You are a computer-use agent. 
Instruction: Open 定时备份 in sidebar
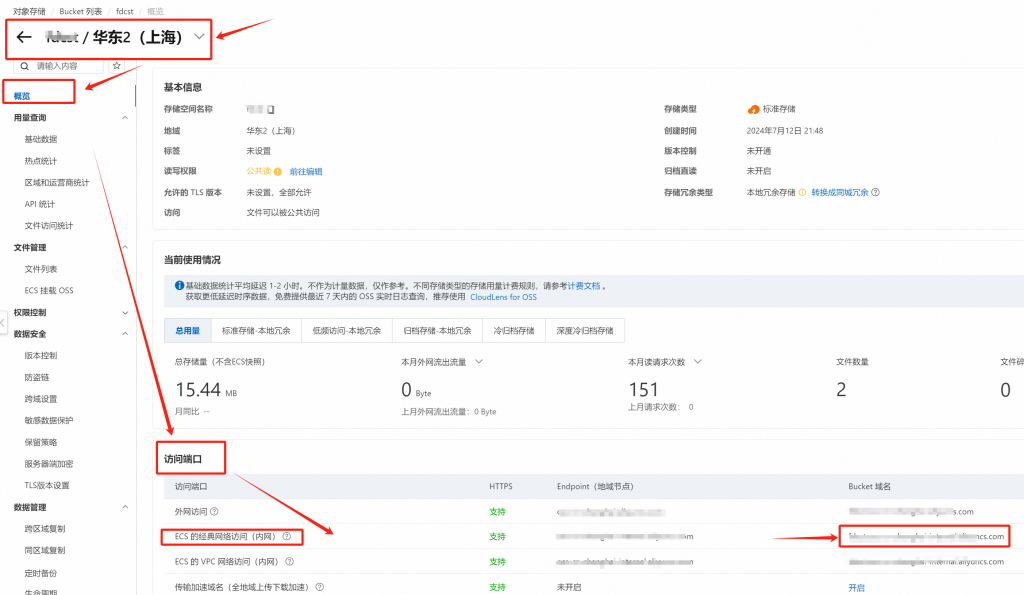[x=40, y=573]
